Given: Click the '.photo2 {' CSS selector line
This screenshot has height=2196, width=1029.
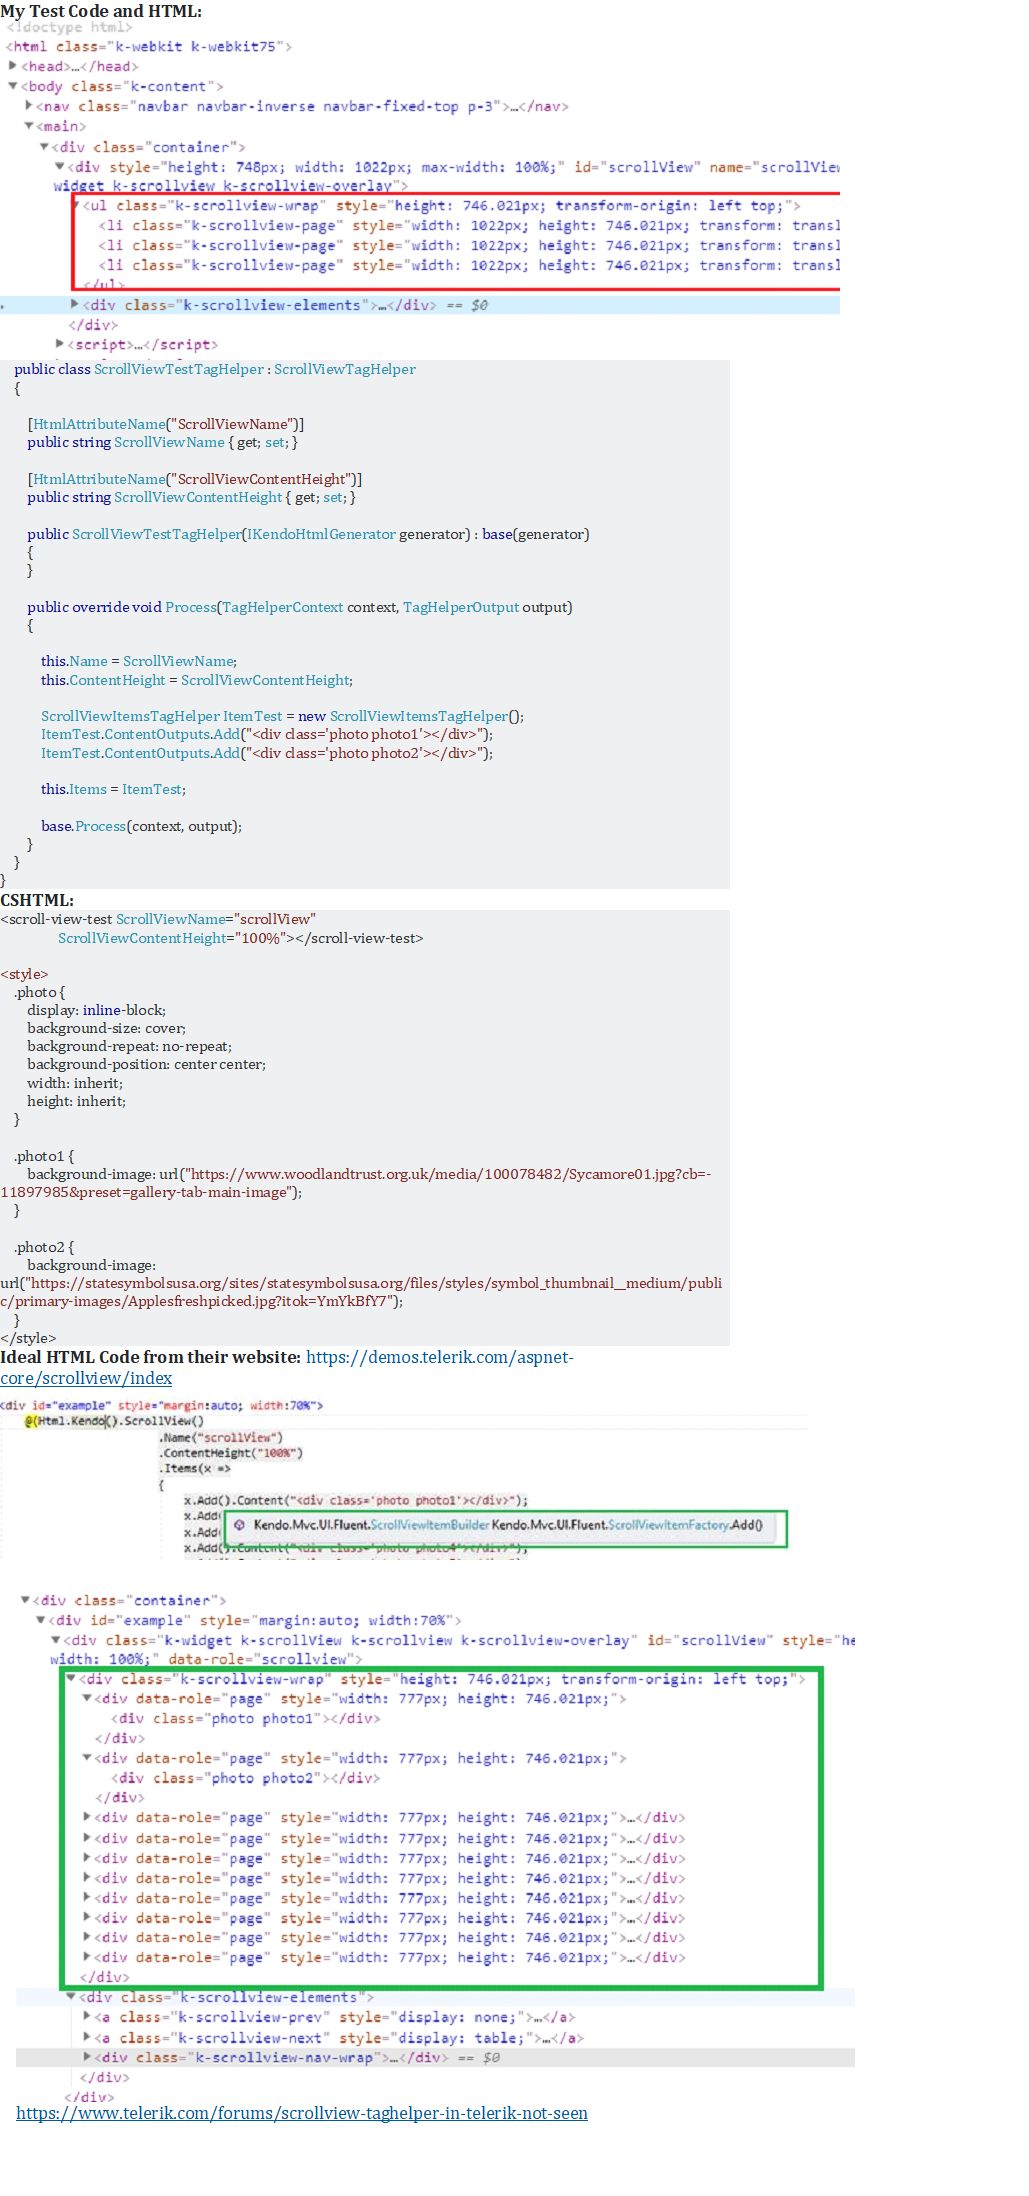Looking at the screenshot, I should tap(44, 1247).
